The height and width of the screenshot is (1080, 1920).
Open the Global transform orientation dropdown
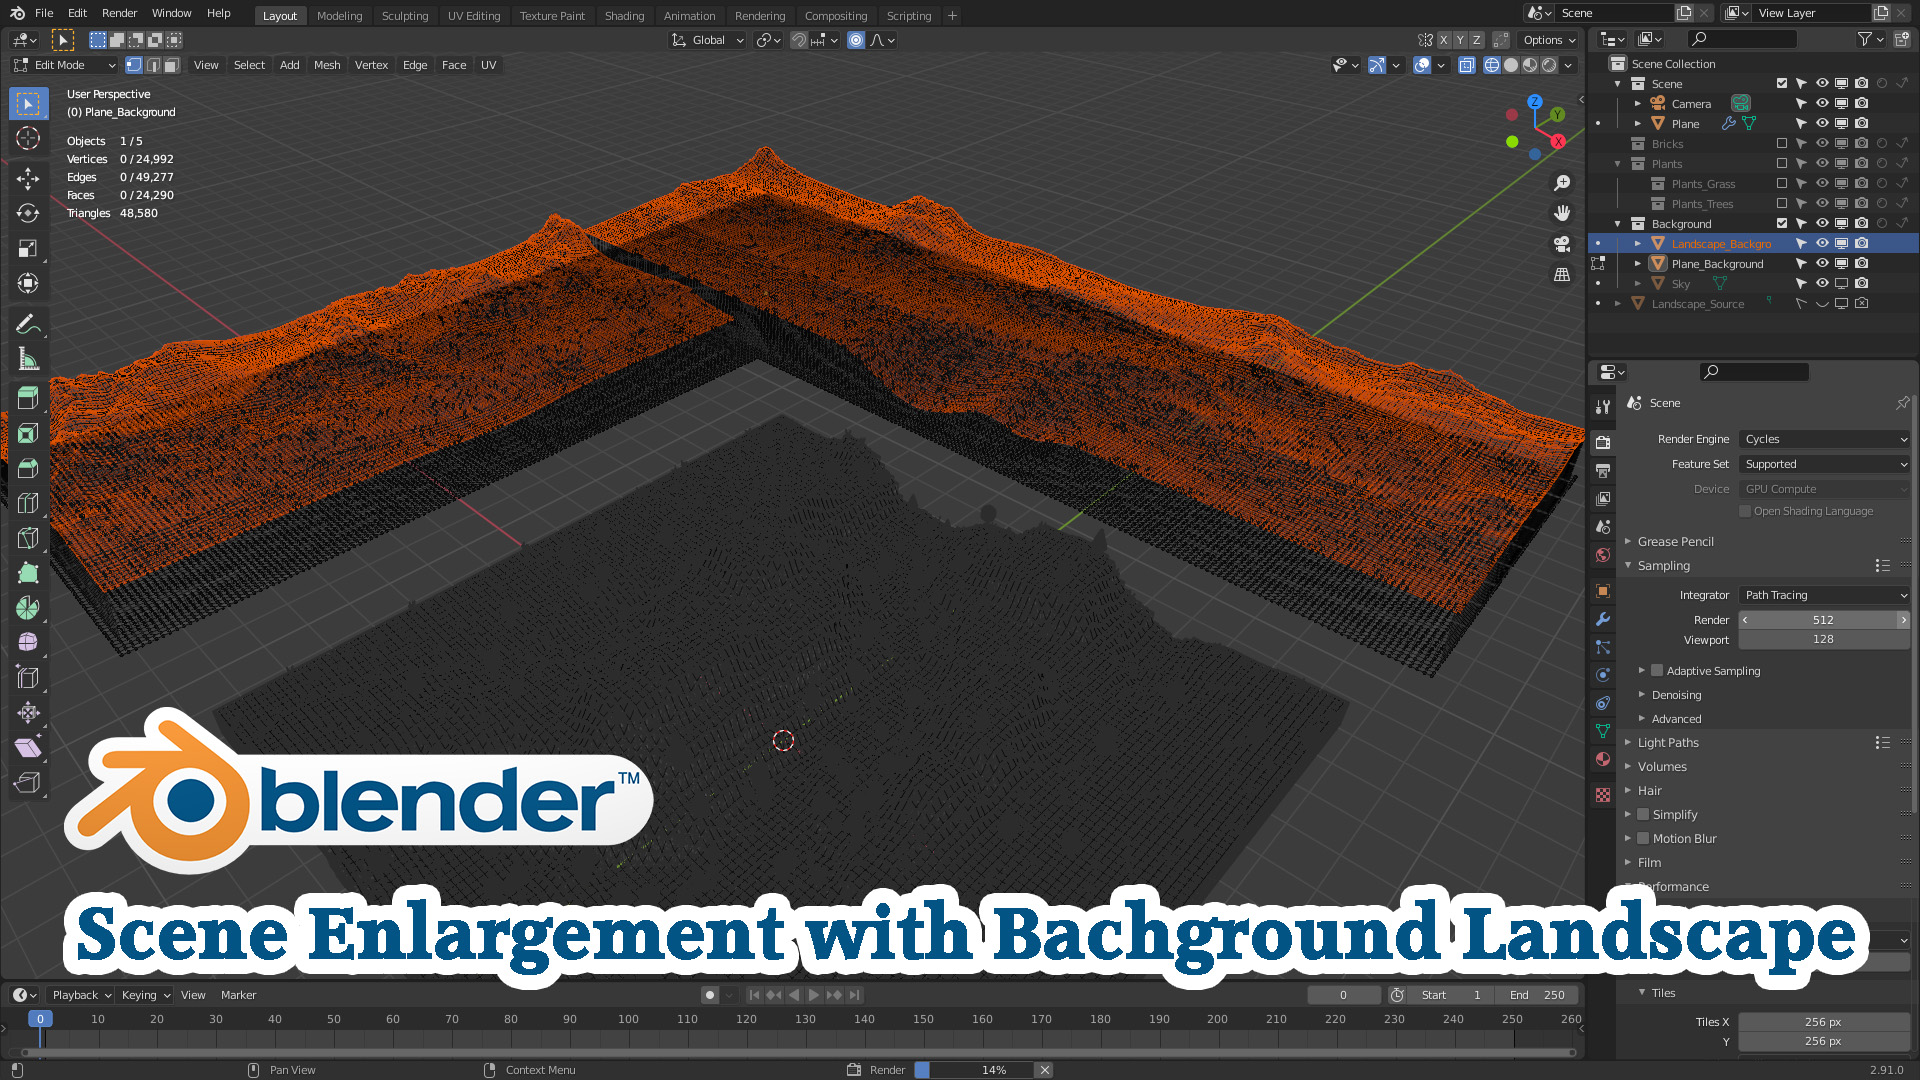pyautogui.click(x=708, y=40)
